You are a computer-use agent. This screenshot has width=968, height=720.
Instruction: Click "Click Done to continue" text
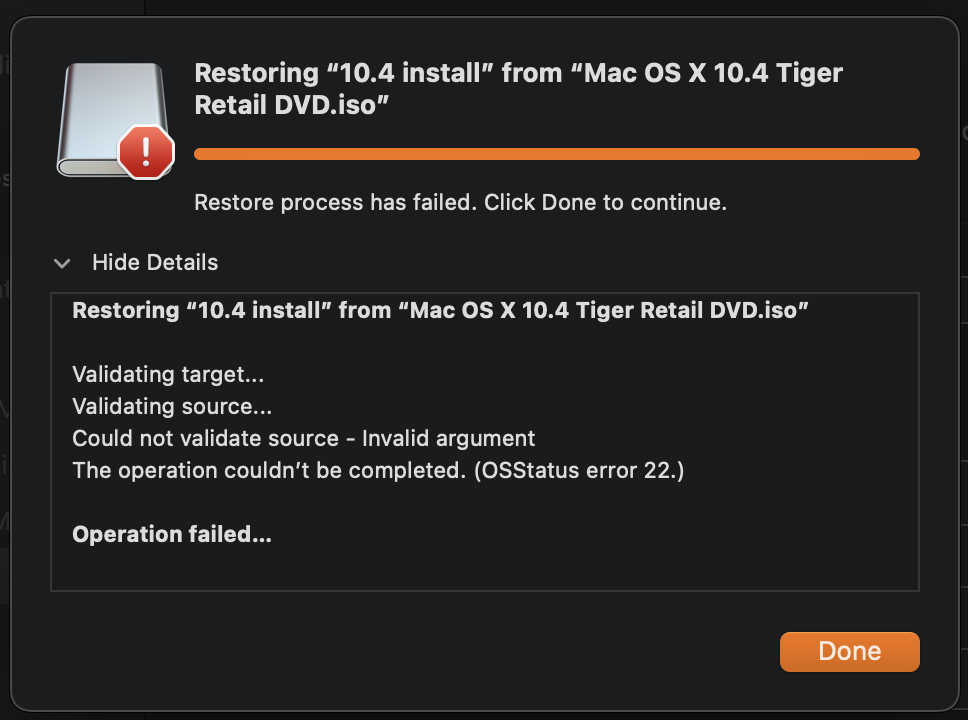click(605, 203)
